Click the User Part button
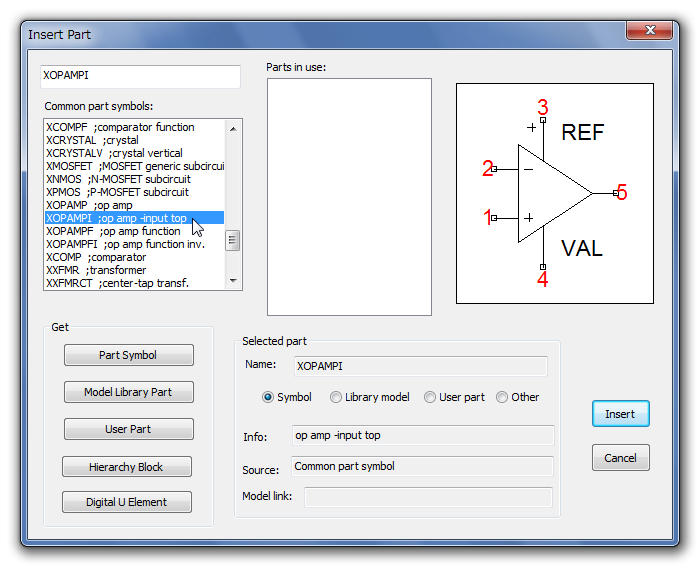 pyautogui.click(x=129, y=429)
